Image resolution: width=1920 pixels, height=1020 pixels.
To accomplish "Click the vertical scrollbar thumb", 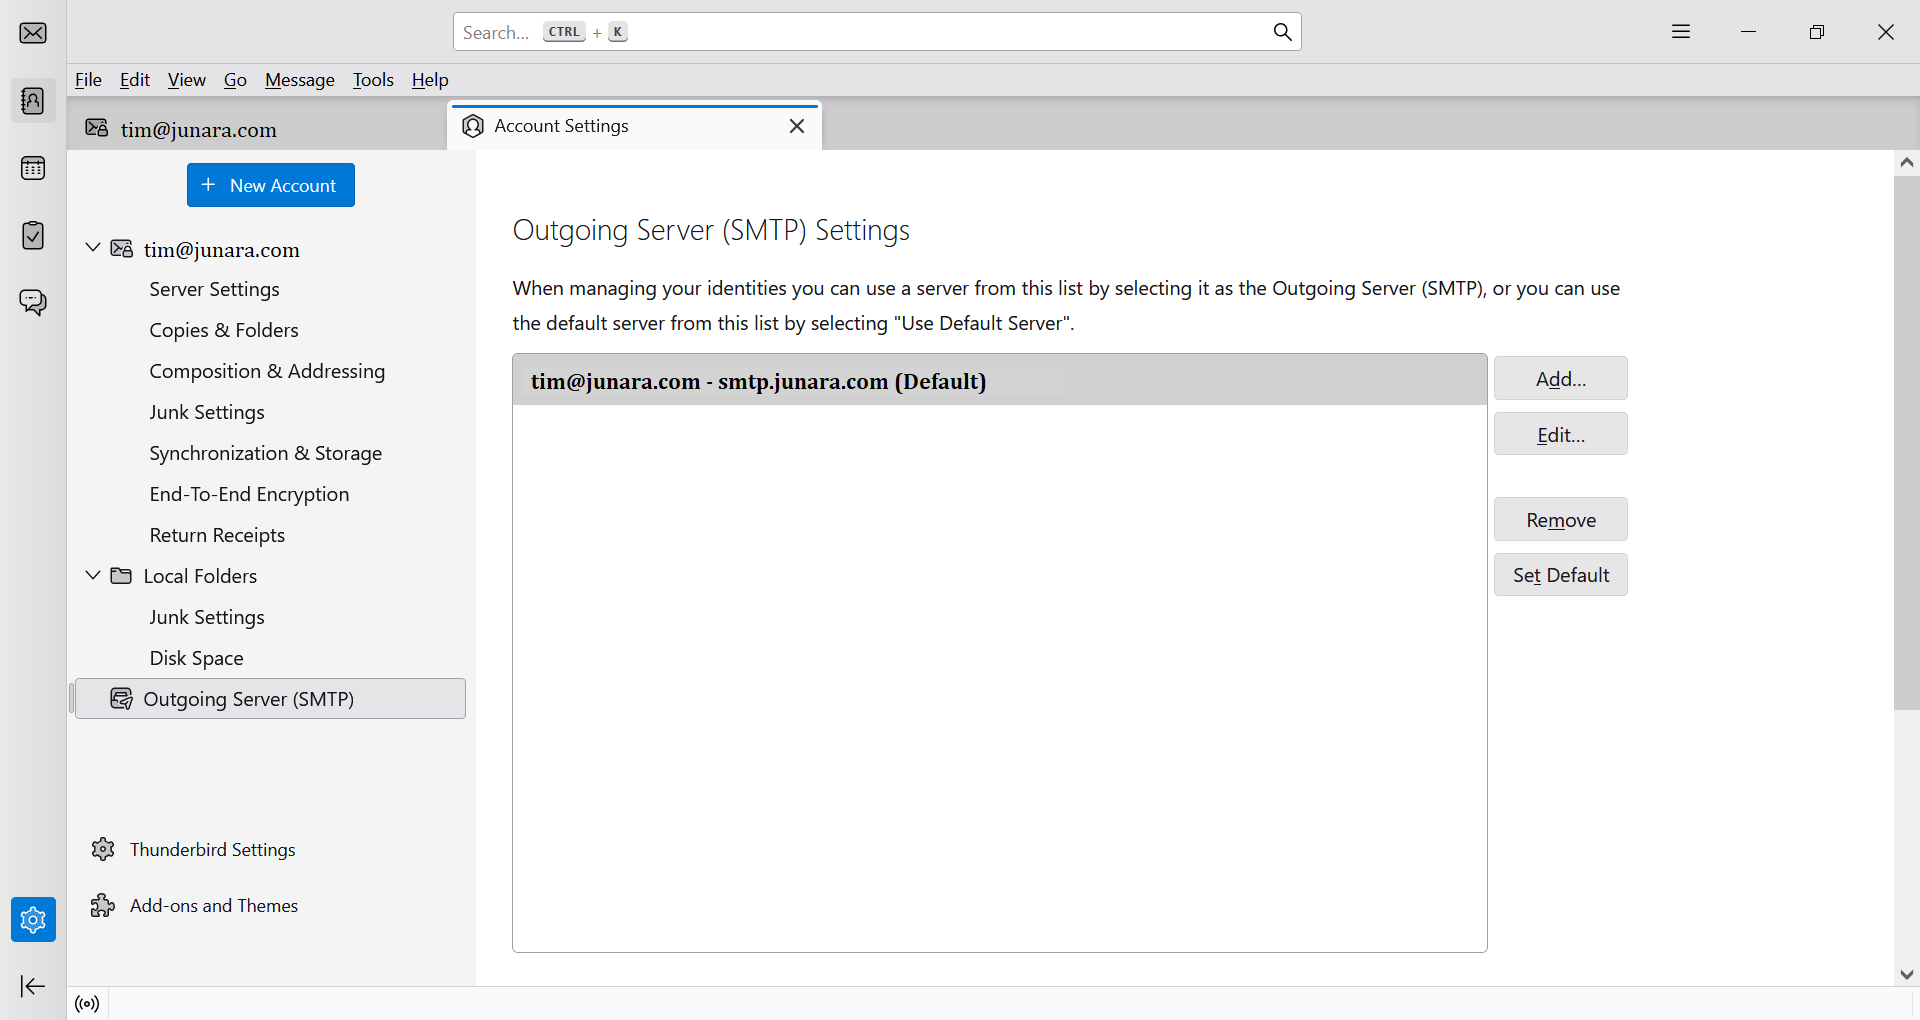I will click(x=1906, y=443).
